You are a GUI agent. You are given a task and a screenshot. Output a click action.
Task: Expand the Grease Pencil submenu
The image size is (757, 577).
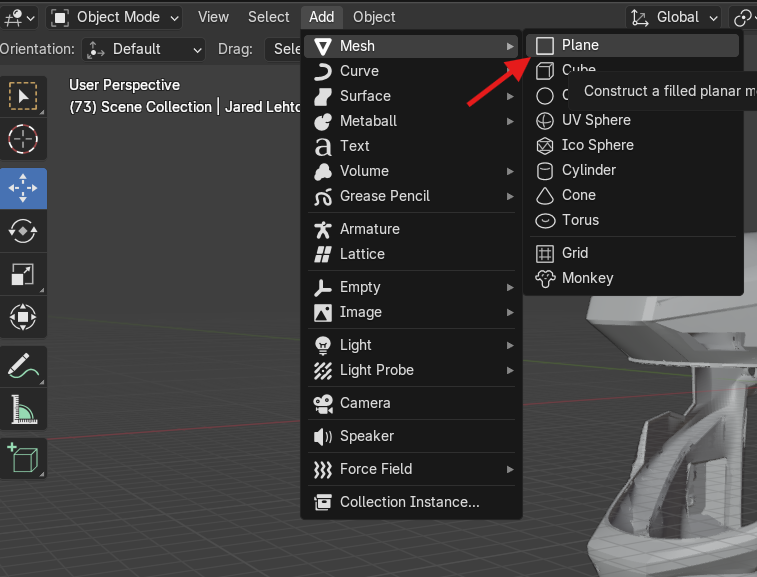[411, 197]
